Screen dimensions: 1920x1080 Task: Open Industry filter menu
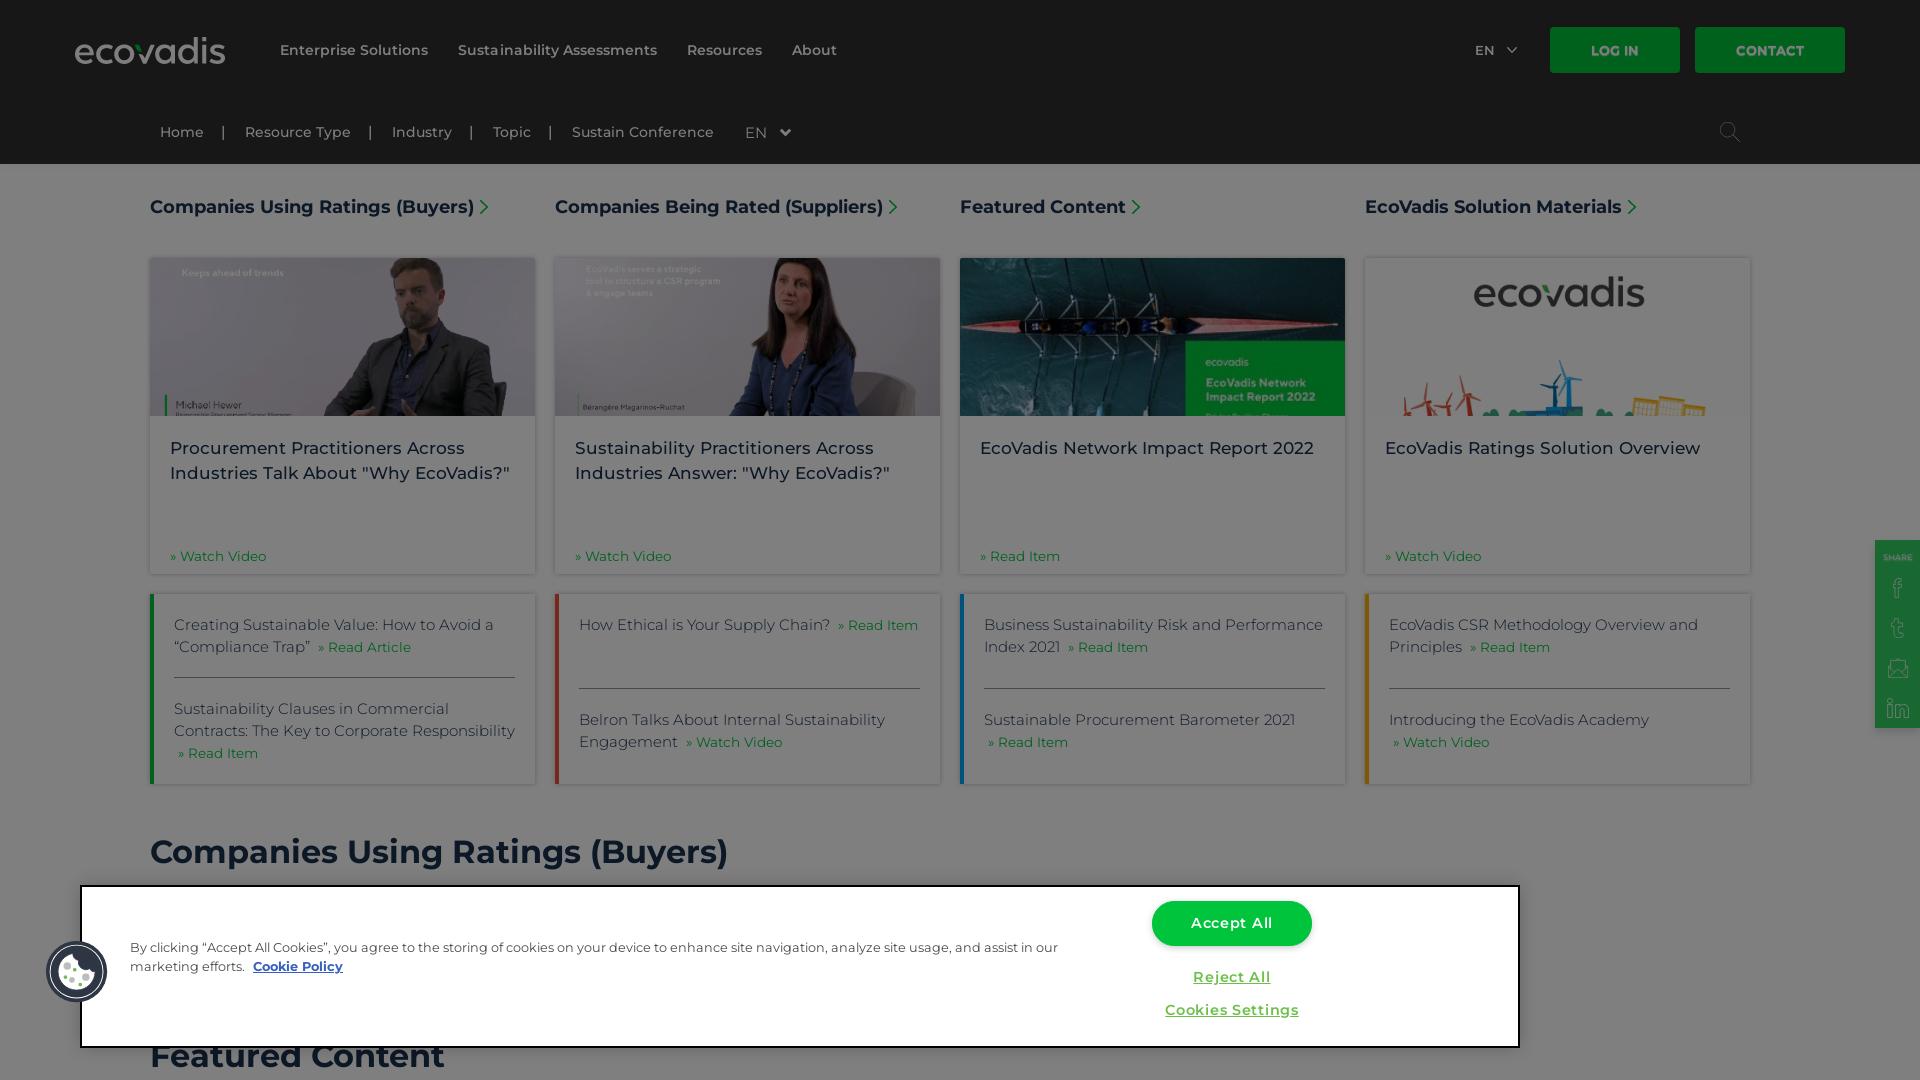(x=421, y=132)
